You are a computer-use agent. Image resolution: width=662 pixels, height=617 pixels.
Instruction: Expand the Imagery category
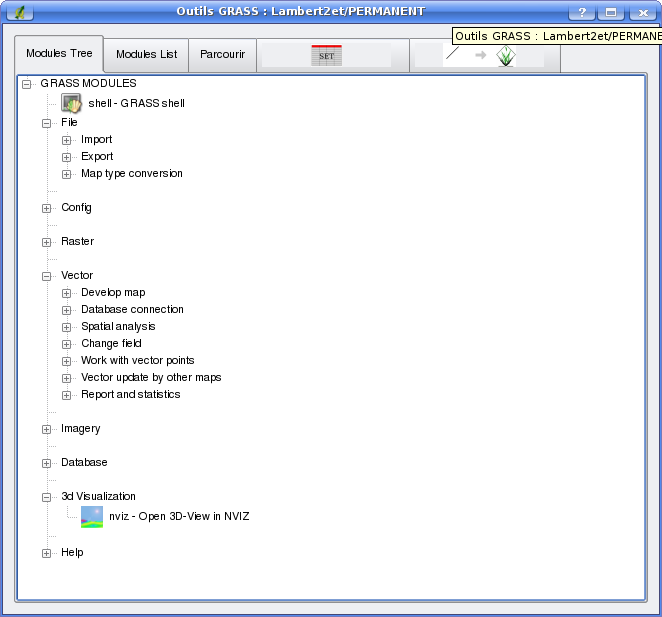pyautogui.click(x=47, y=429)
